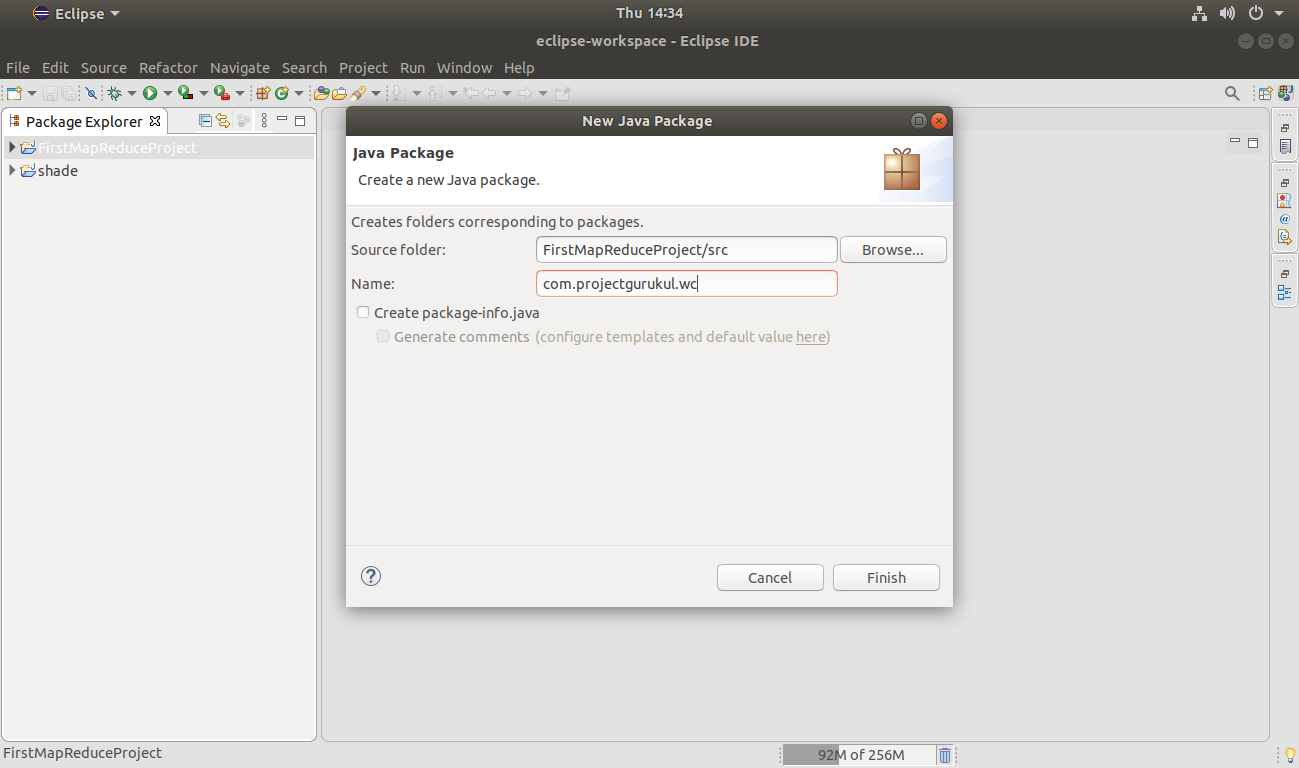Open Package Explorer view menu (three dots)
The height and width of the screenshot is (768, 1299).
(x=264, y=121)
